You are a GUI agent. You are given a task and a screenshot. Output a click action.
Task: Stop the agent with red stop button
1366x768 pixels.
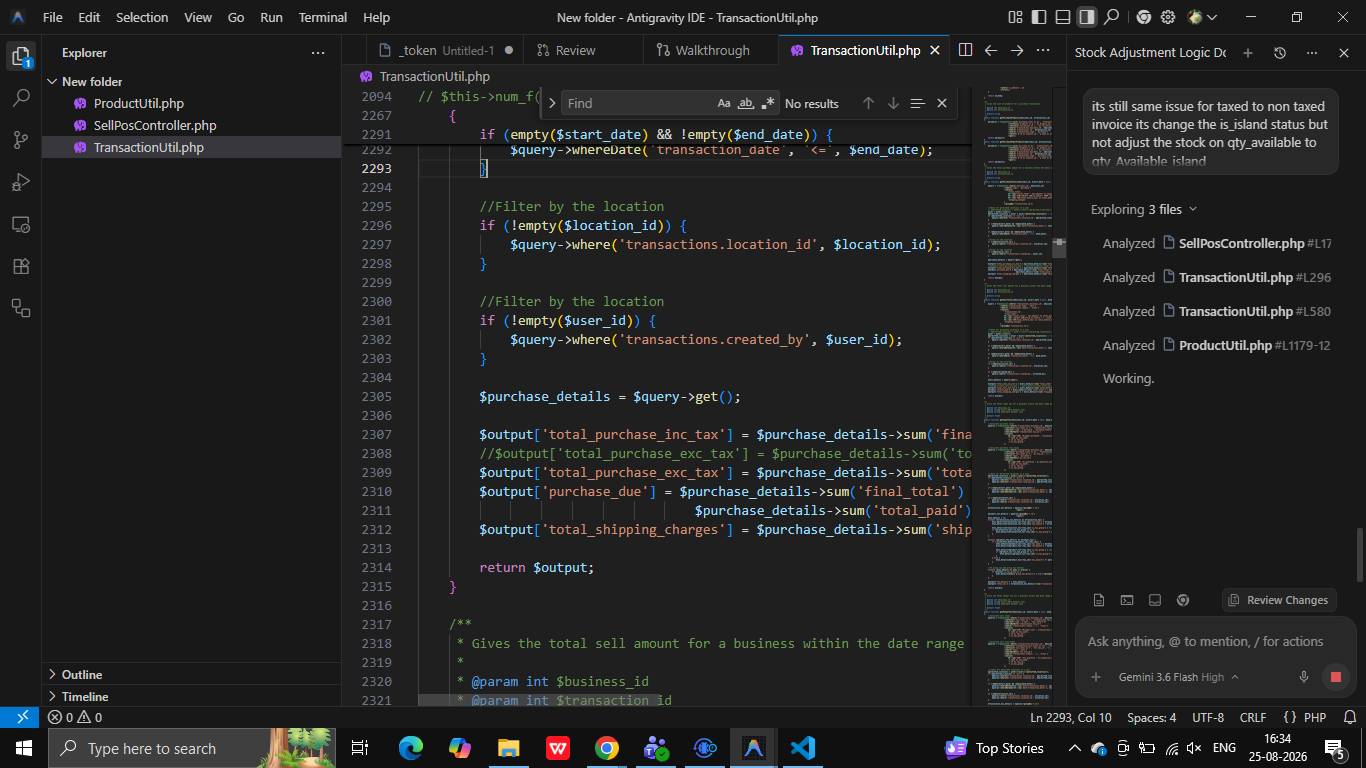pos(1335,677)
